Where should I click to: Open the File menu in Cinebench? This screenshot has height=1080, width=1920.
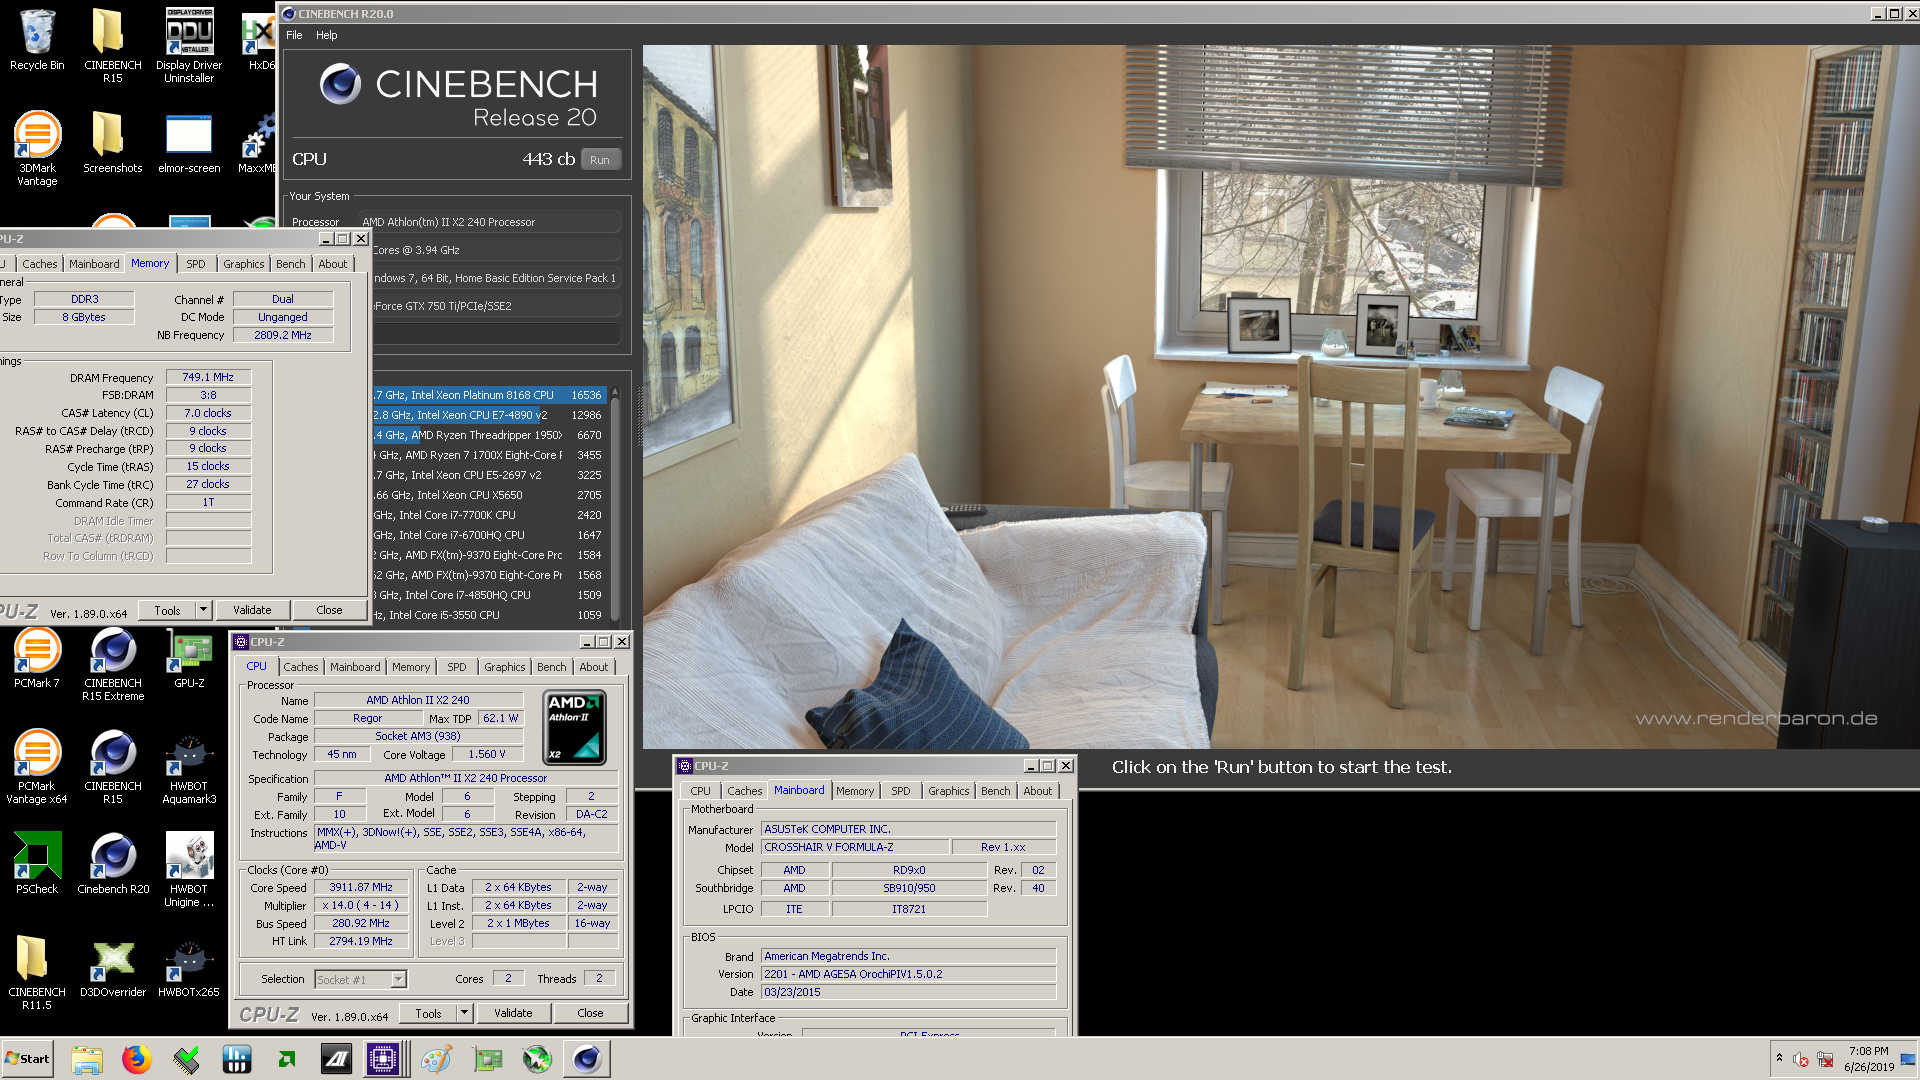pos(294,35)
